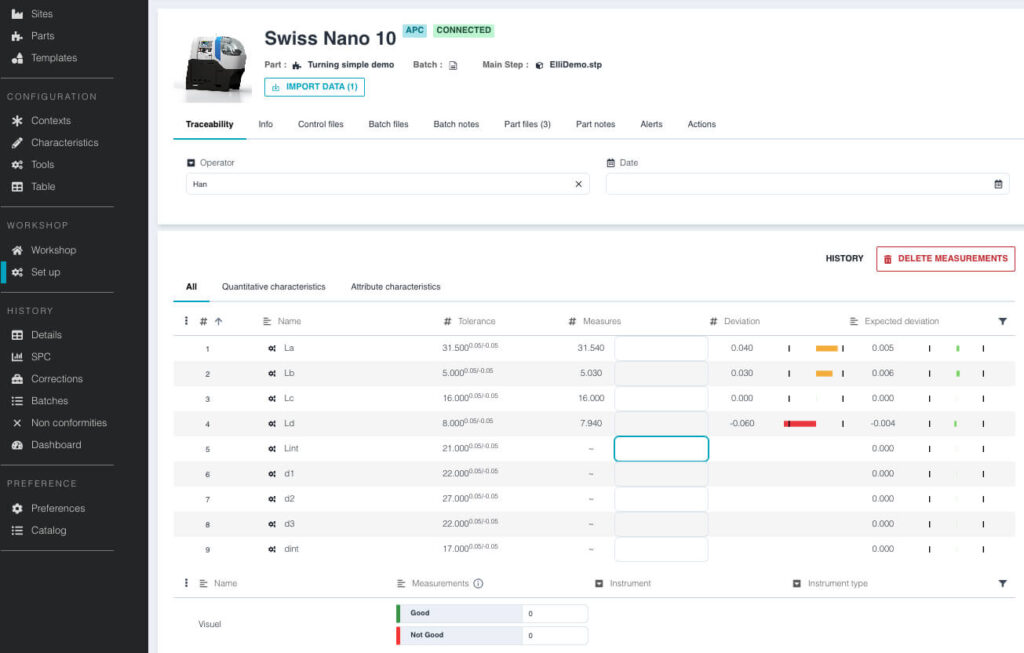Open SPC charts page
Image resolution: width=1024 pixels, height=653 pixels.
pos(40,357)
